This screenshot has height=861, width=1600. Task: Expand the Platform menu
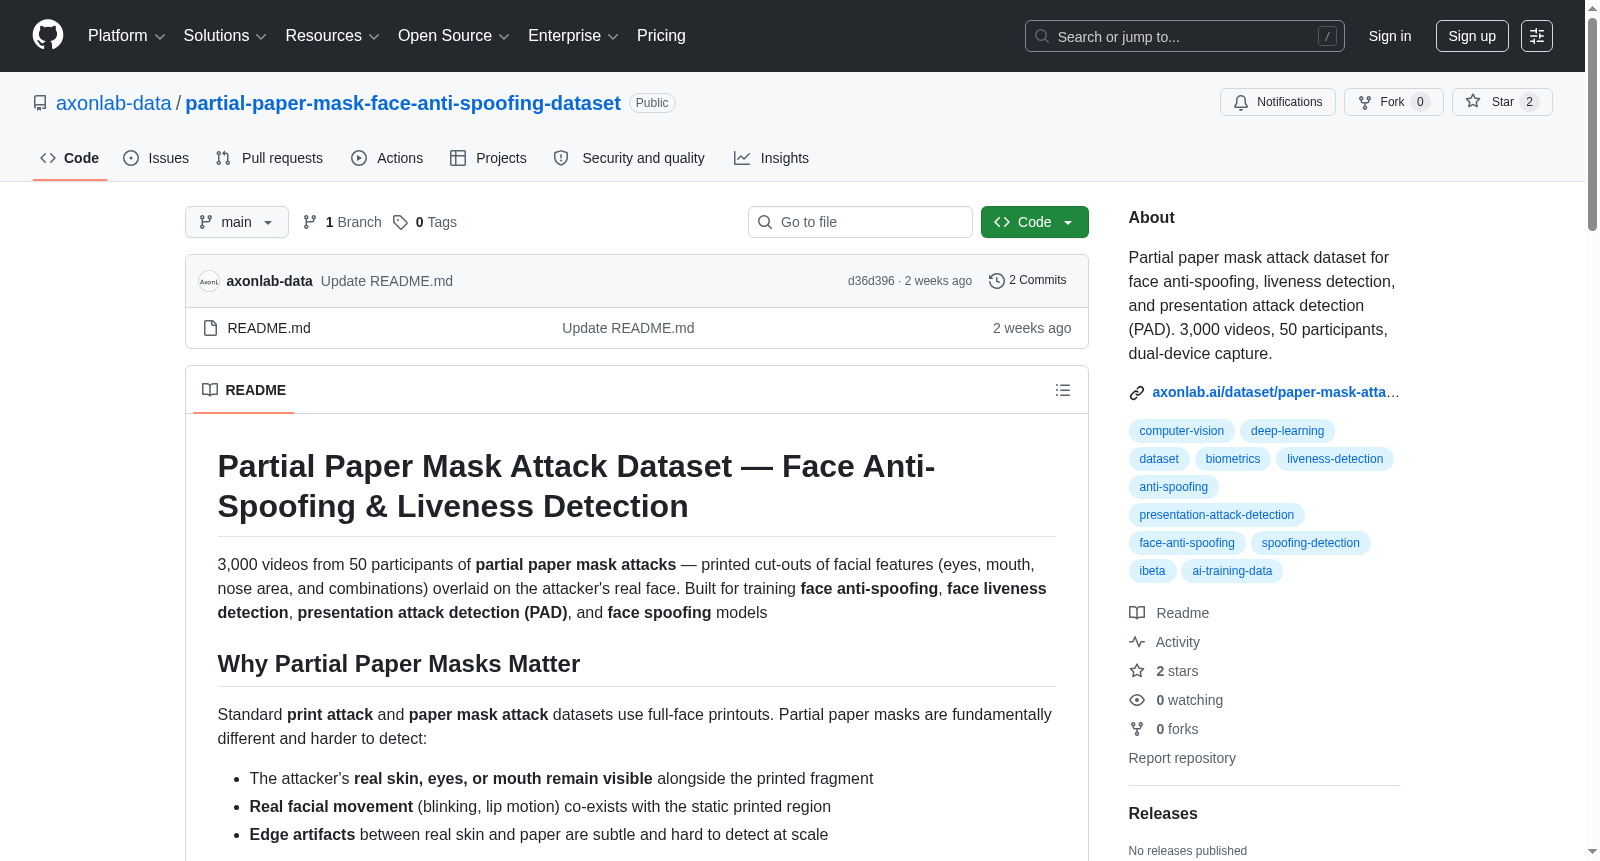tap(126, 36)
